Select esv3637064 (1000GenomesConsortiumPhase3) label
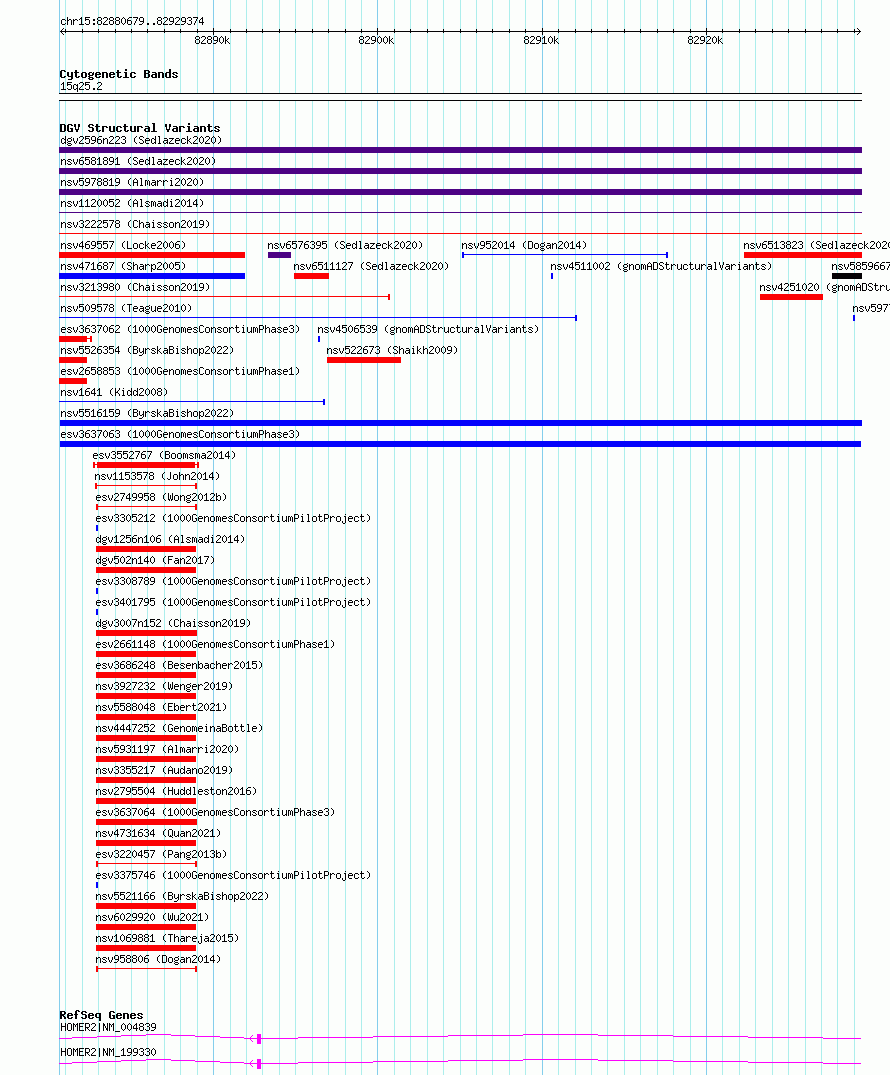This screenshot has width=890, height=1075. [x=215, y=813]
